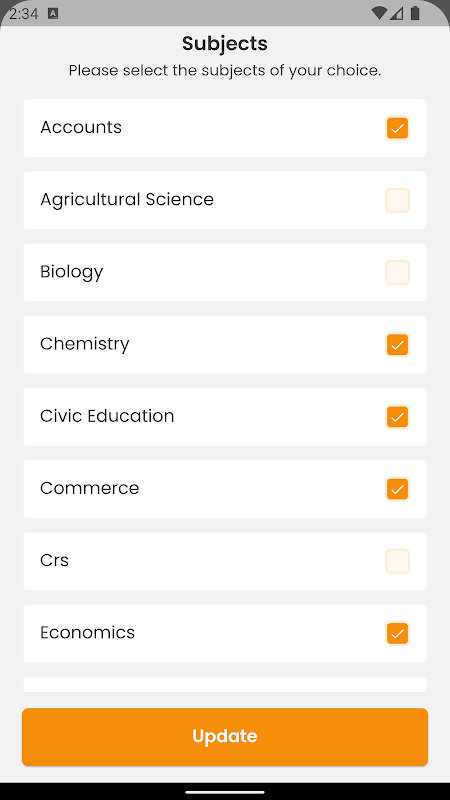Uncheck the Accounts checkbox
Image resolution: width=450 pixels, height=800 pixels.
pyautogui.click(x=397, y=128)
